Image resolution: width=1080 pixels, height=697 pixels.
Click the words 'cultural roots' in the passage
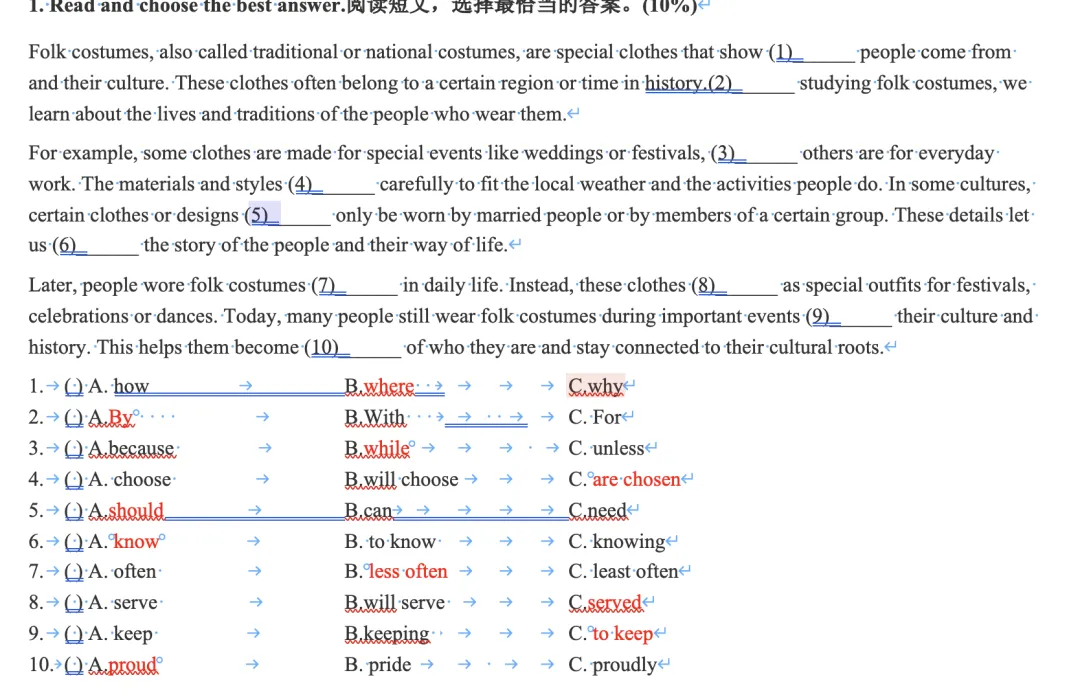point(826,347)
